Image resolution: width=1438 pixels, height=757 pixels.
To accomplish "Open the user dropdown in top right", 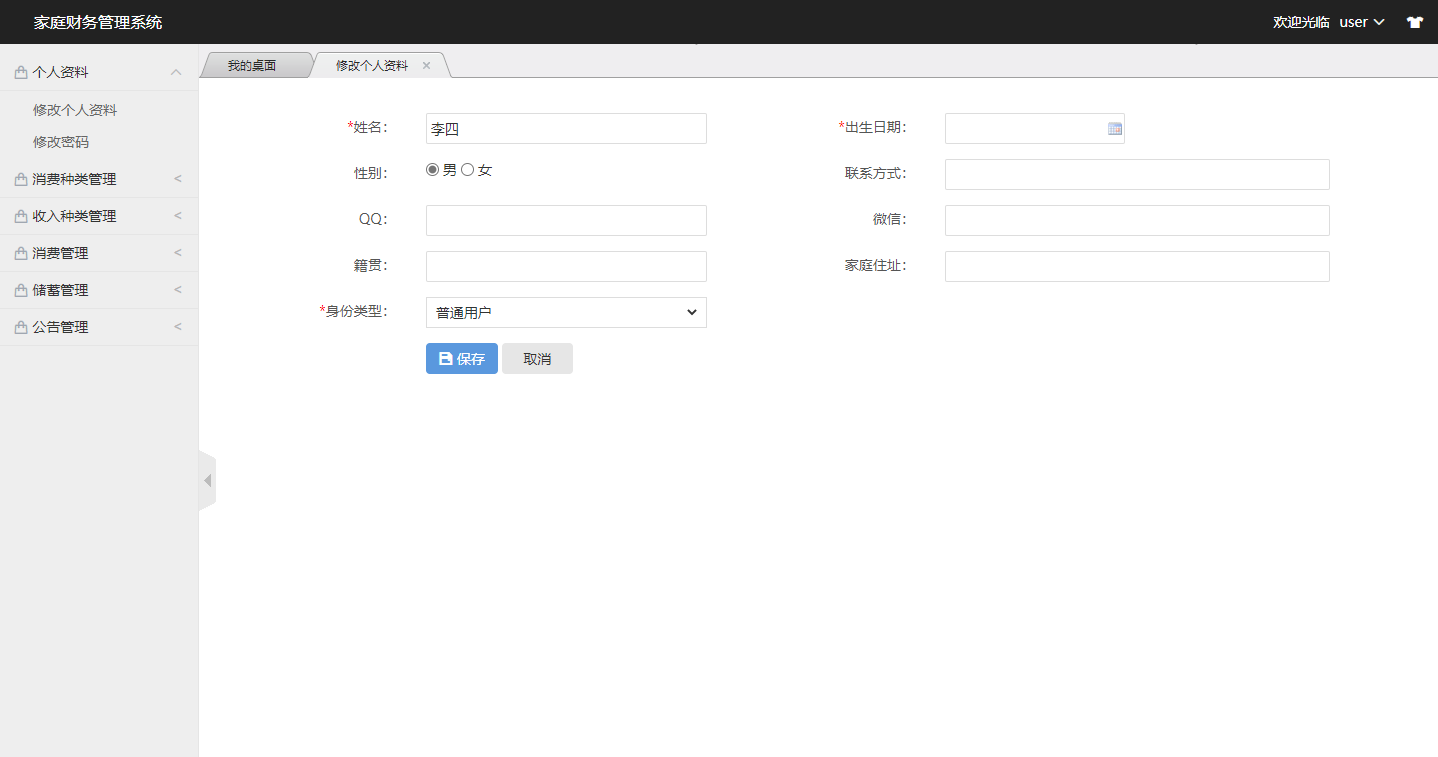I will pyautogui.click(x=1360, y=21).
